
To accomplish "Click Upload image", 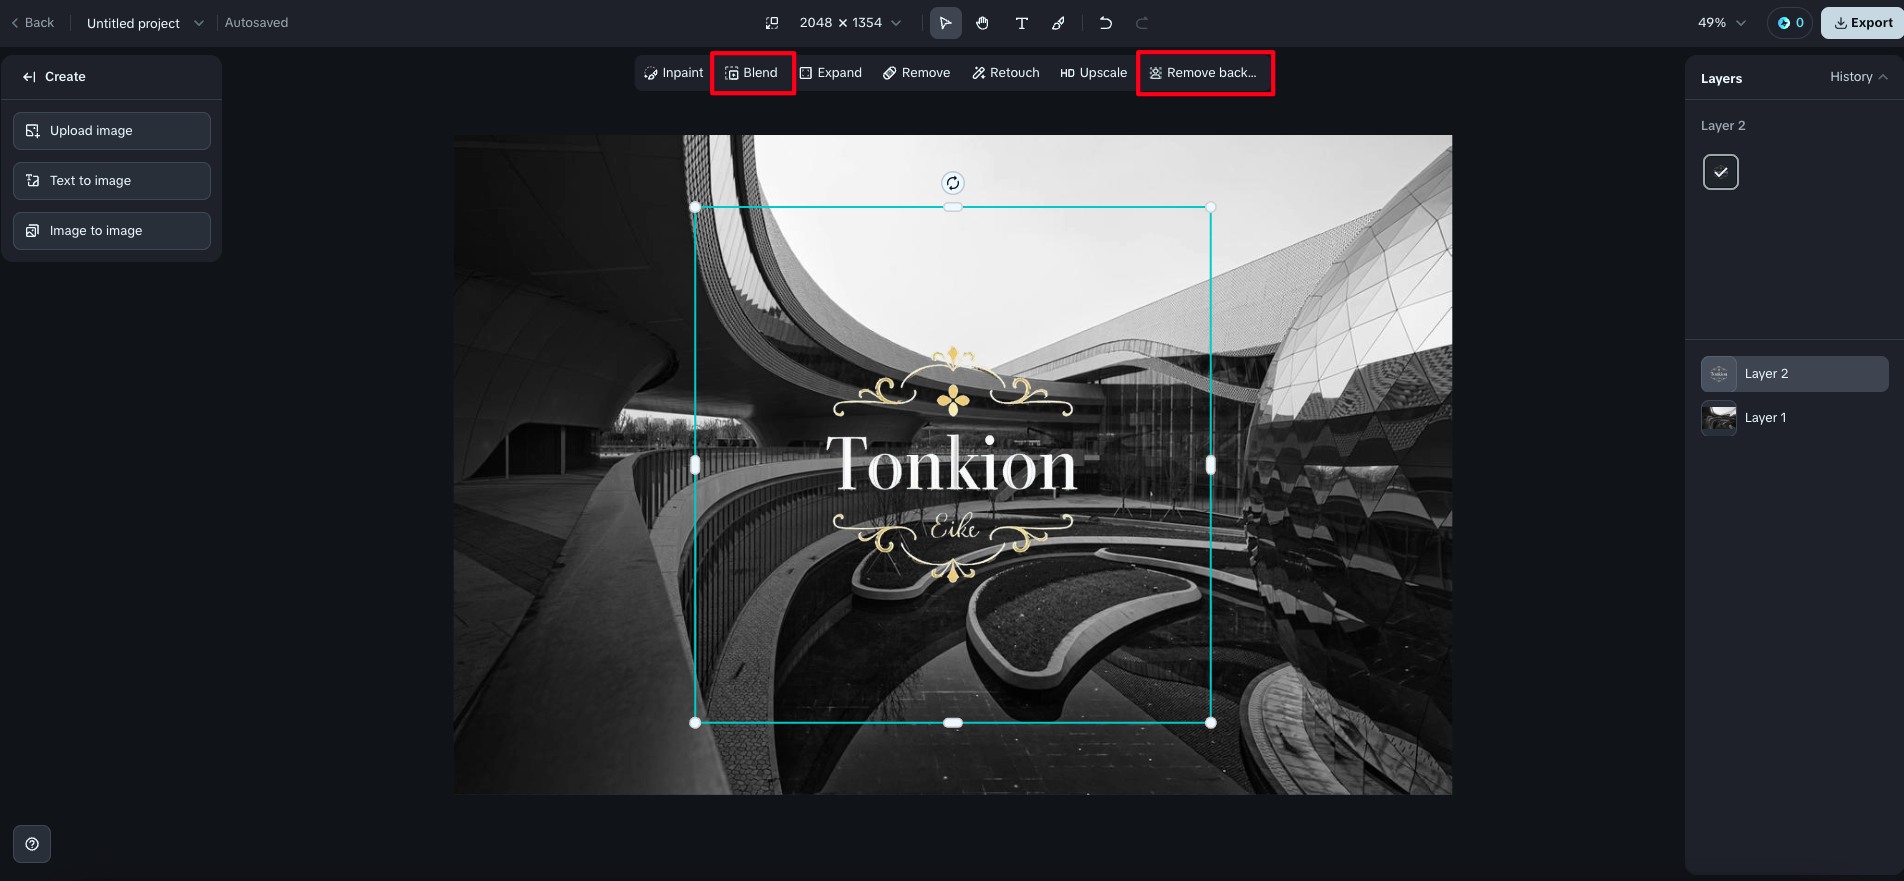I will 112,131.
